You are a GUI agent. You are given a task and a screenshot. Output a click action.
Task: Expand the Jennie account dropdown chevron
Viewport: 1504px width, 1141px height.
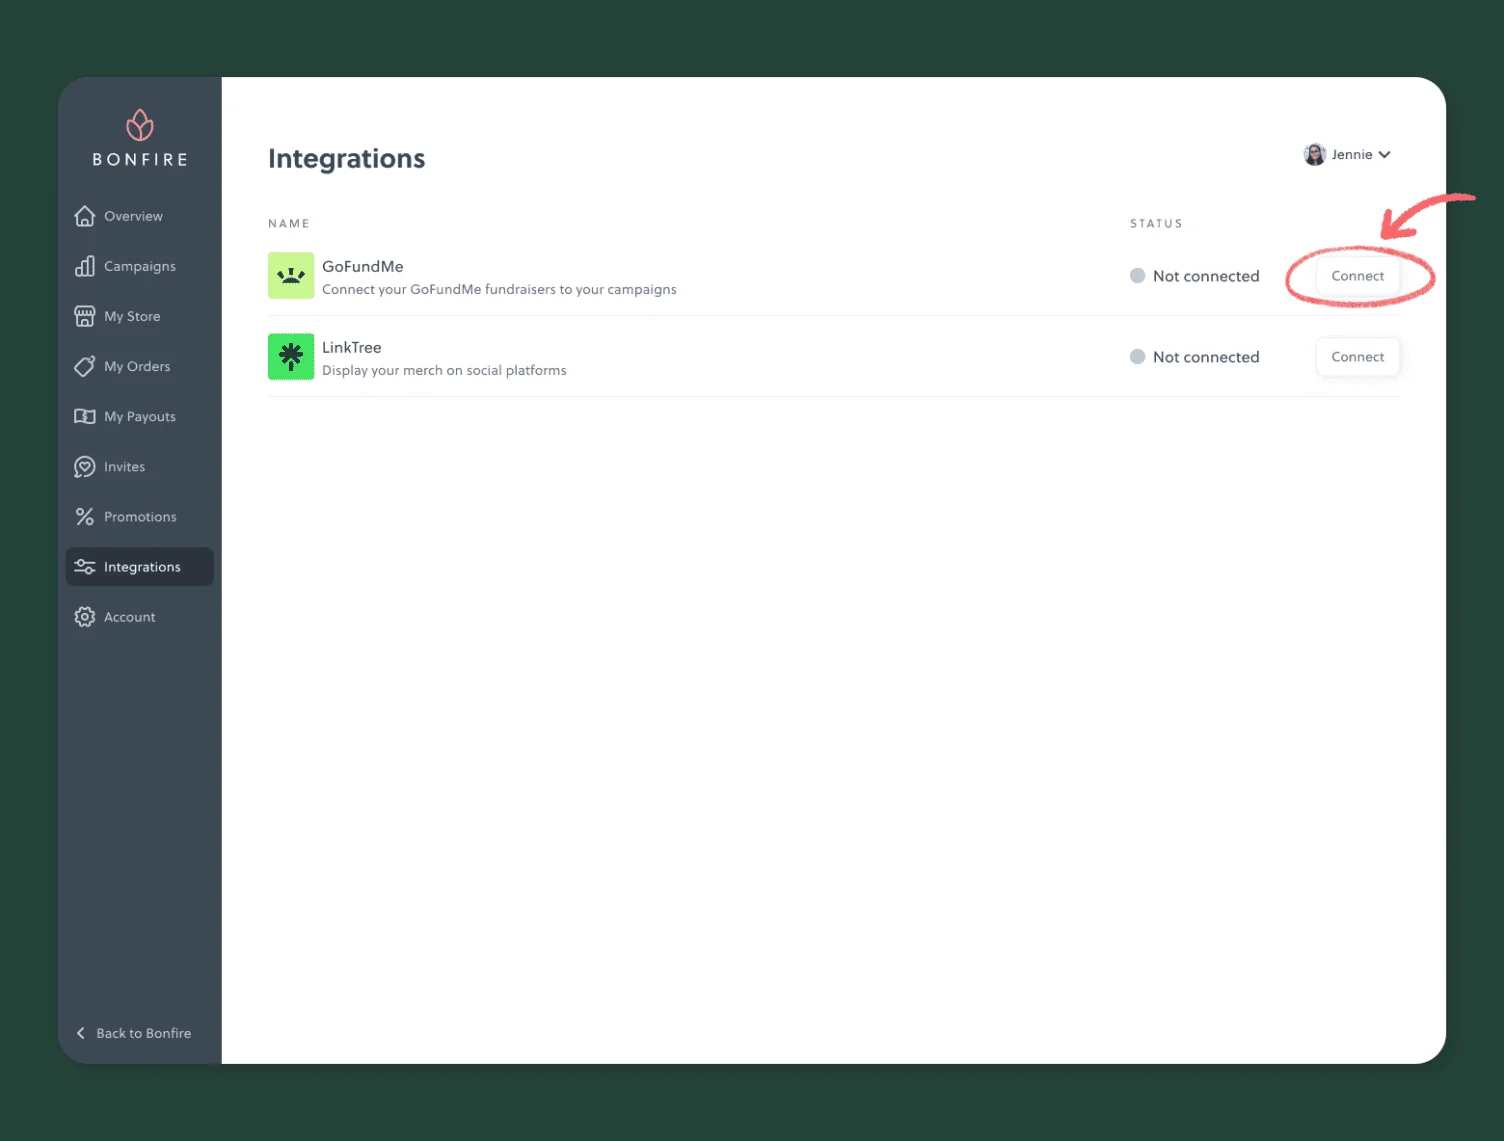pos(1384,155)
